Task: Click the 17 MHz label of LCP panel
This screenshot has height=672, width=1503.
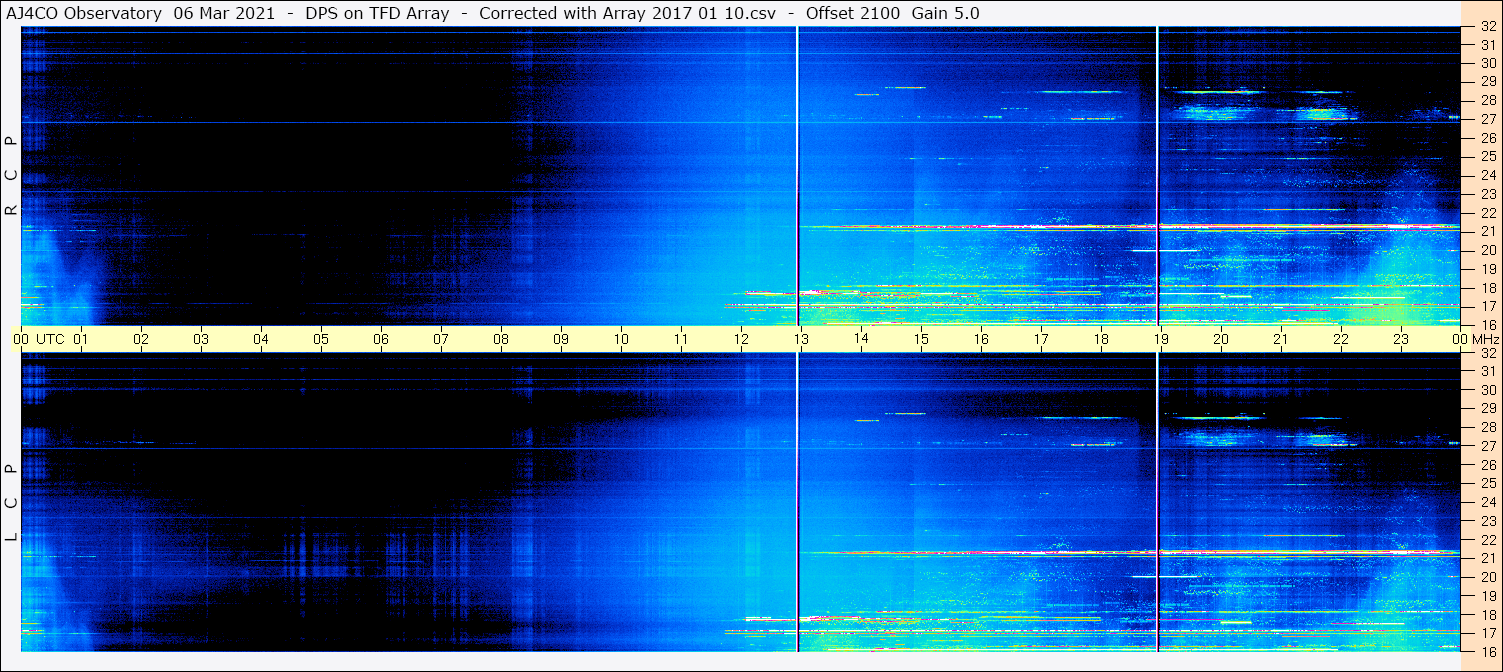Action: click(x=1488, y=633)
